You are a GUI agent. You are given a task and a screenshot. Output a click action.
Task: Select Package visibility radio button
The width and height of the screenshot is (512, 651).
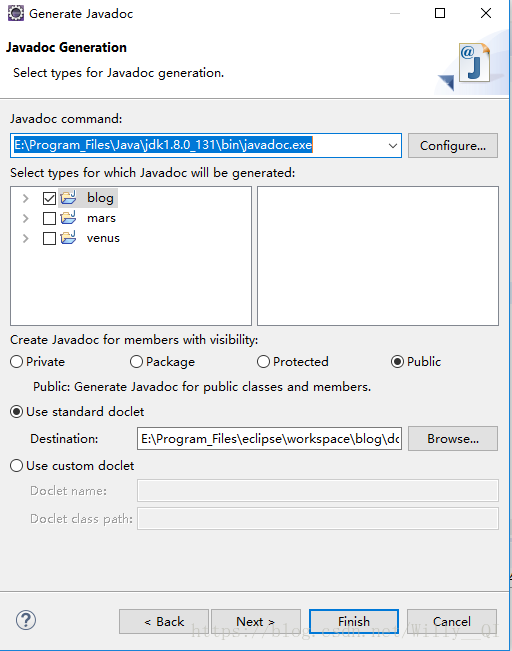[136, 362]
